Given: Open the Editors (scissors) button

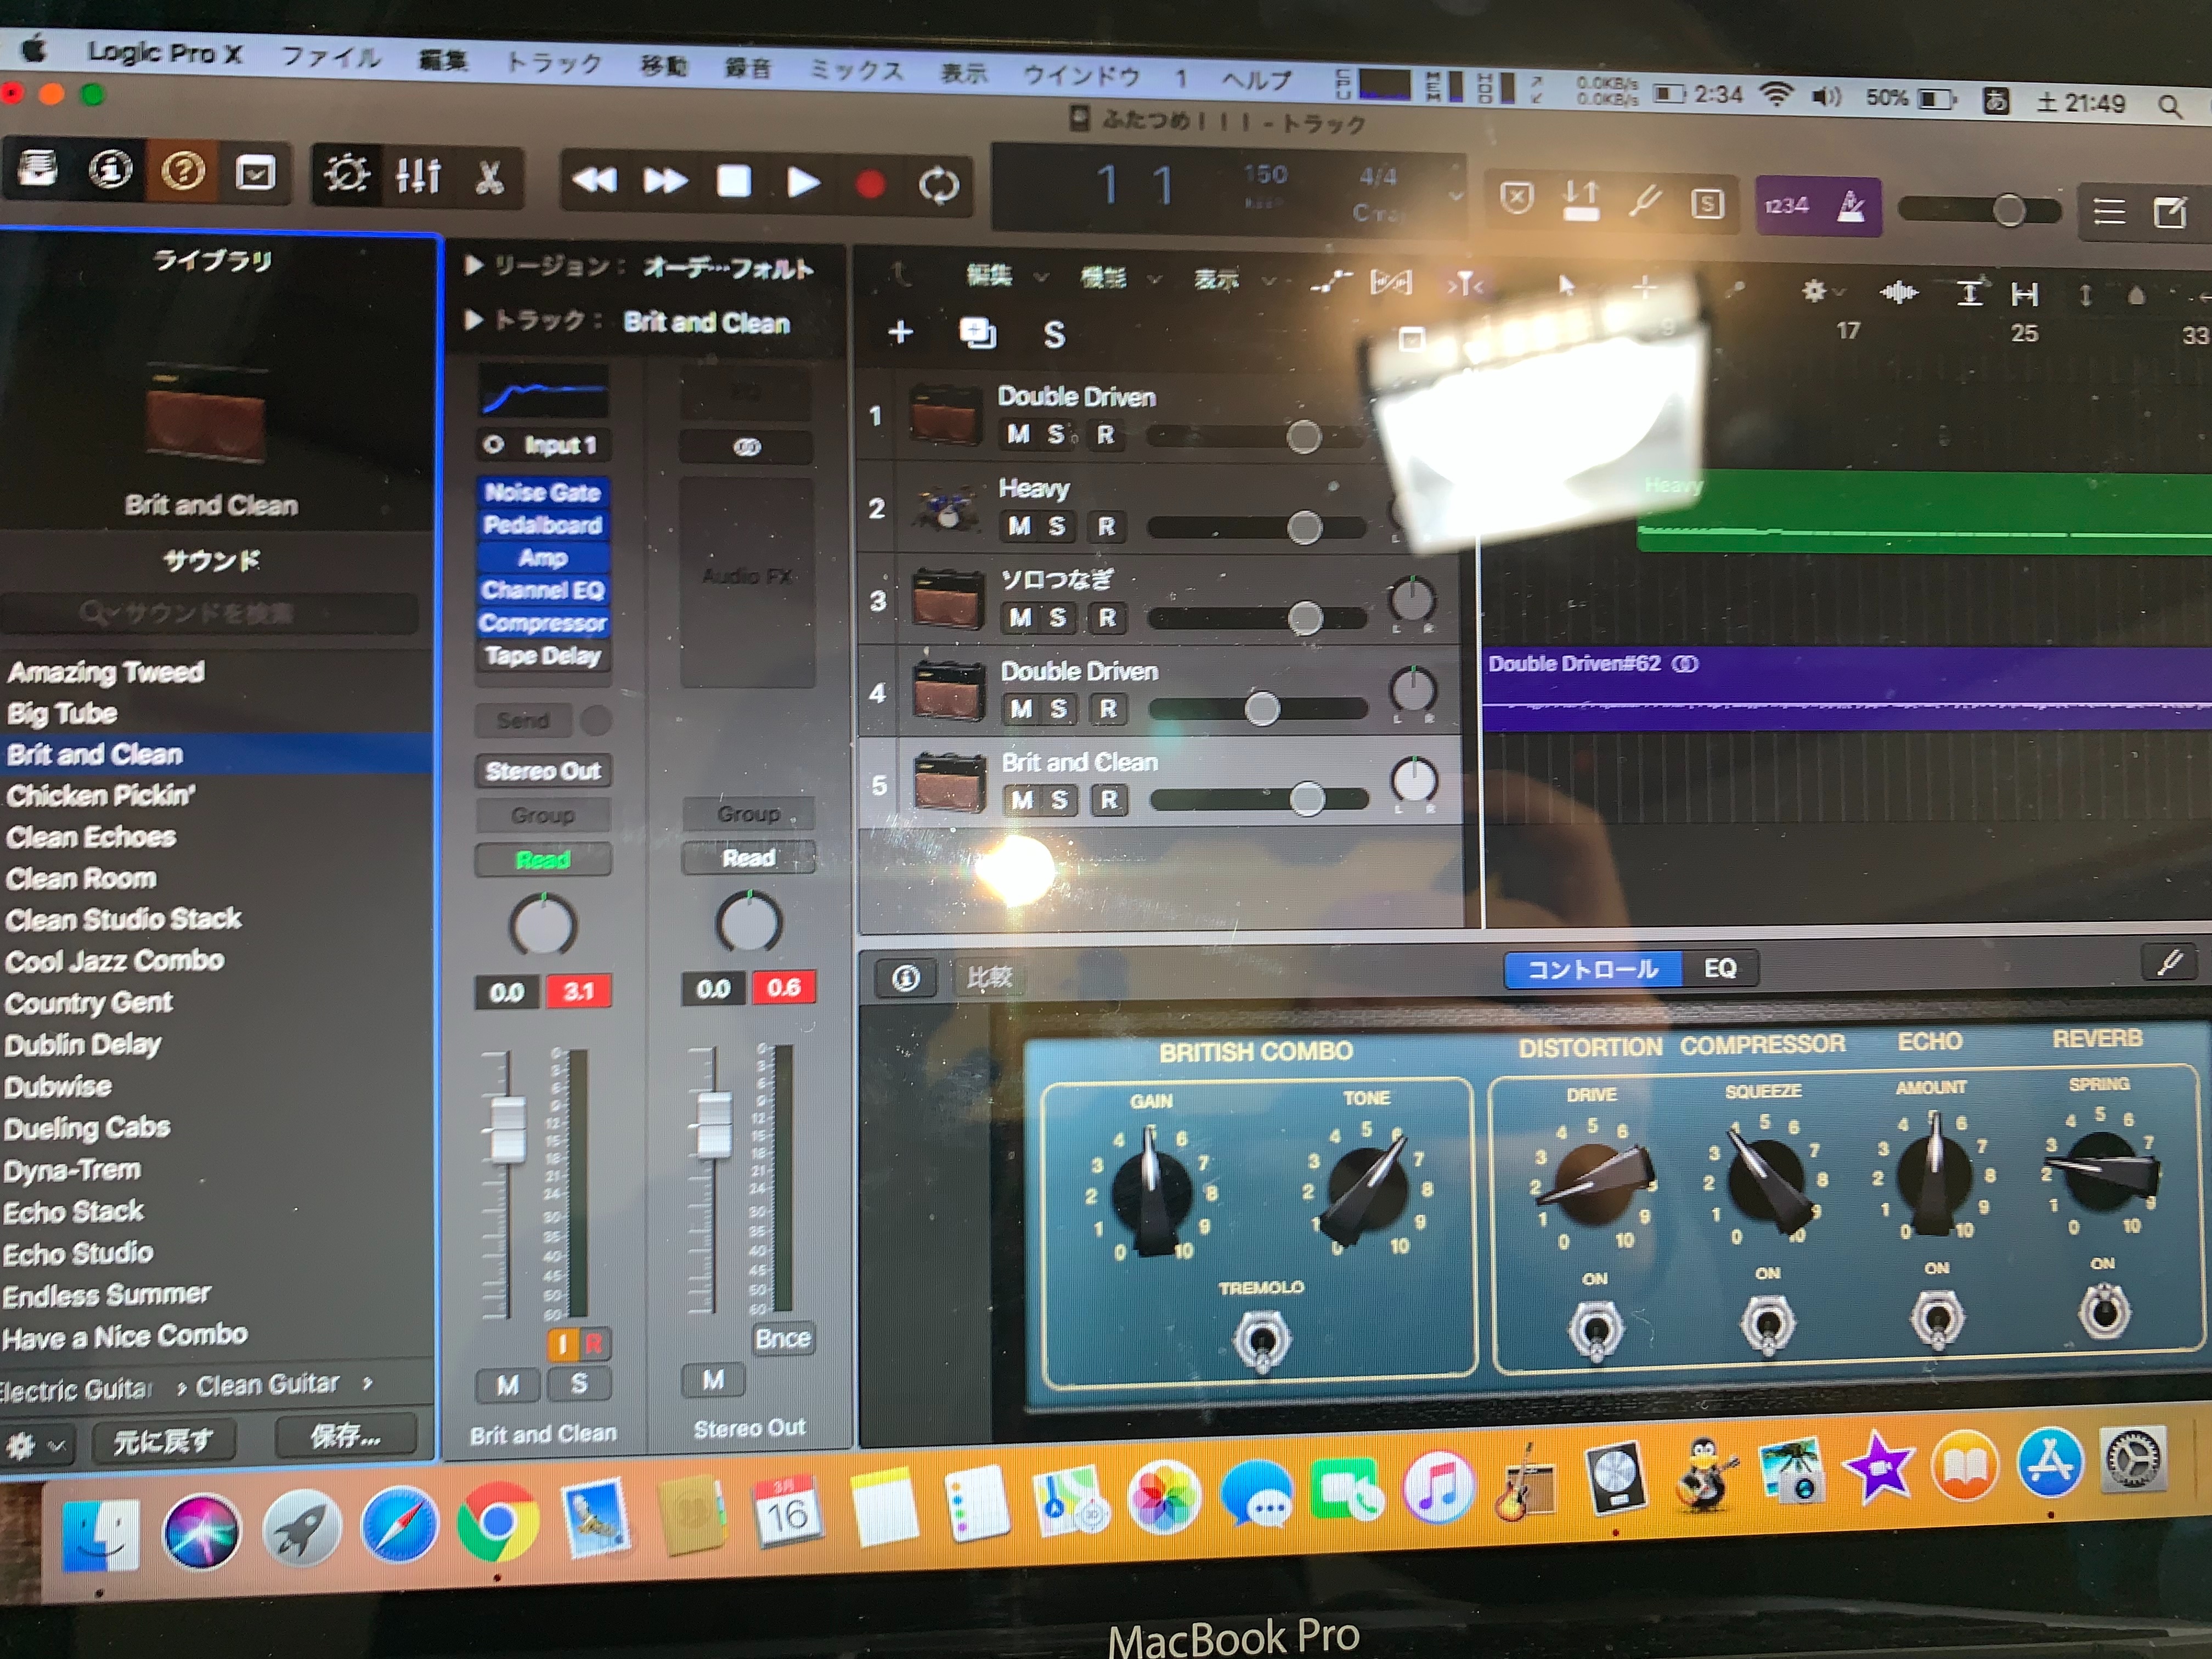Looking at the screenshot, I should tap(489, 179).
